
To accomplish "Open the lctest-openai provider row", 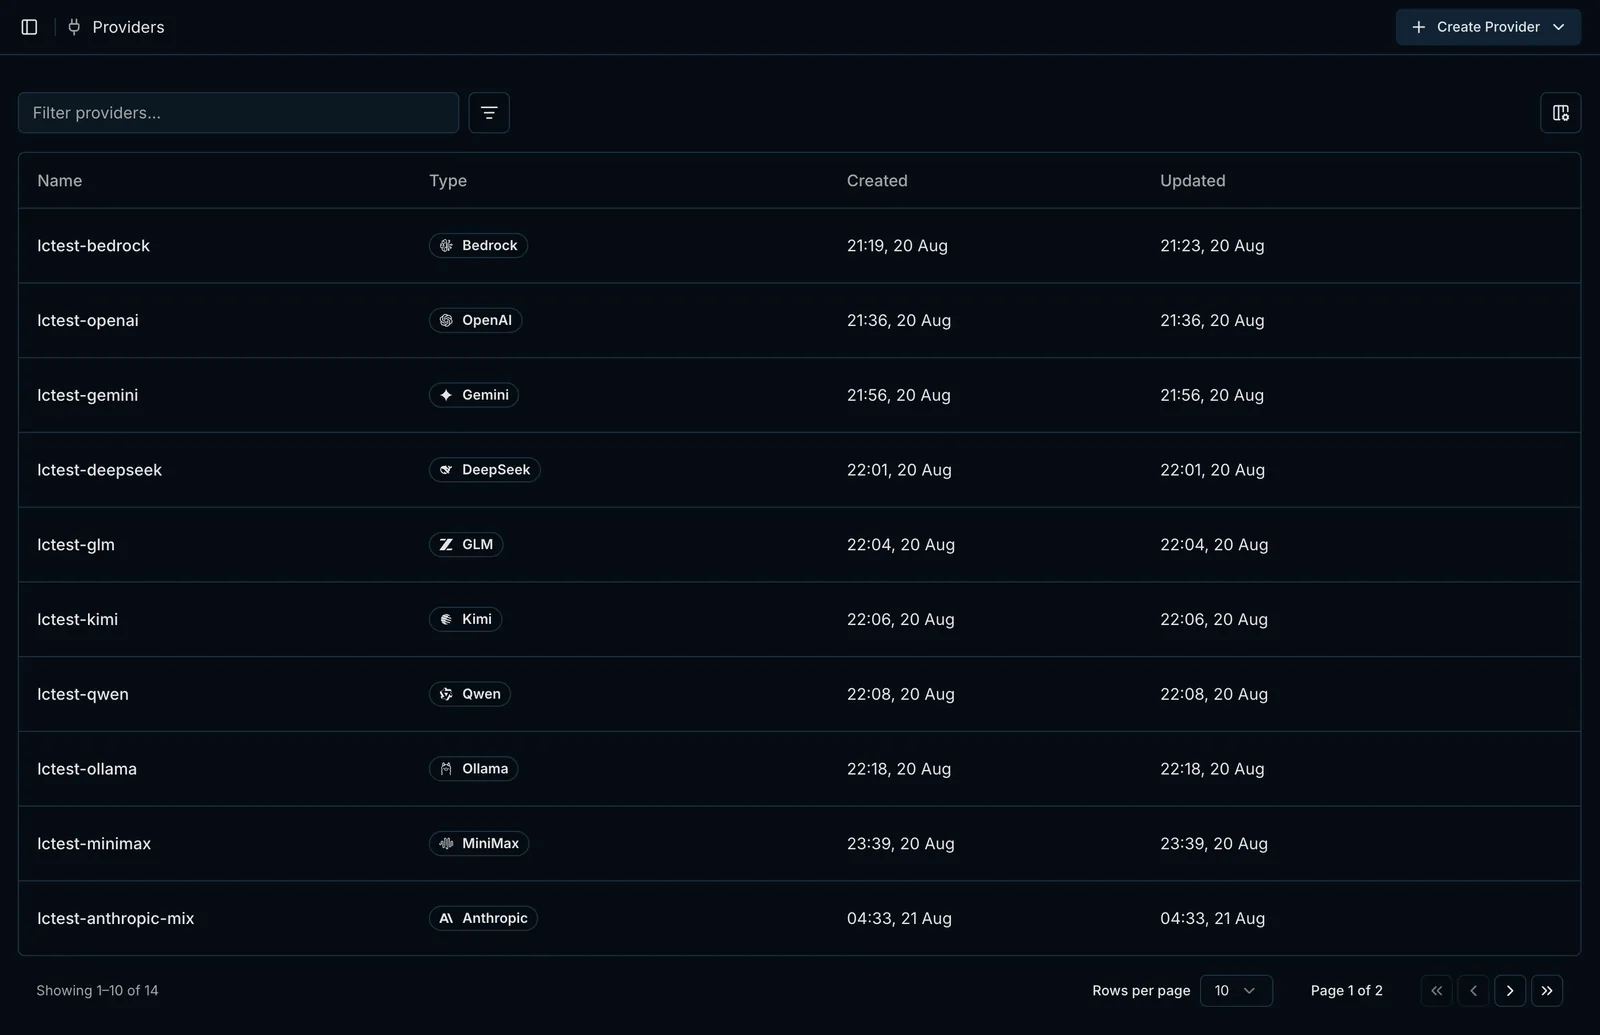I will (x=799, y=320).
